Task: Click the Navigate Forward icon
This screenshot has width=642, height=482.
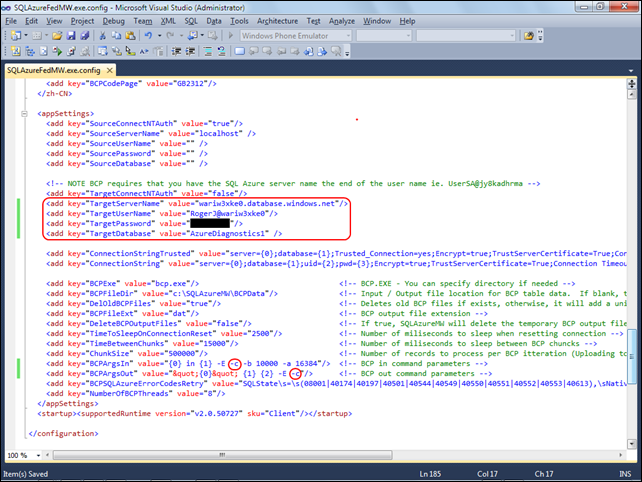Action: 212,36
